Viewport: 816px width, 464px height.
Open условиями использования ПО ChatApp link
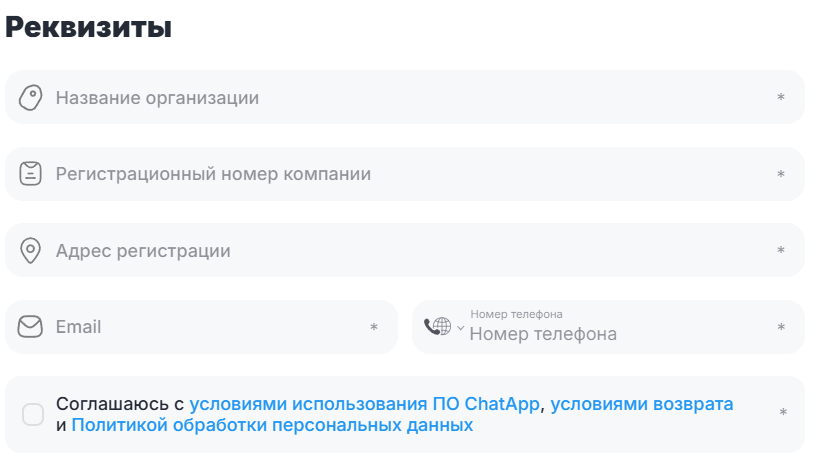(x=365, y=404)
